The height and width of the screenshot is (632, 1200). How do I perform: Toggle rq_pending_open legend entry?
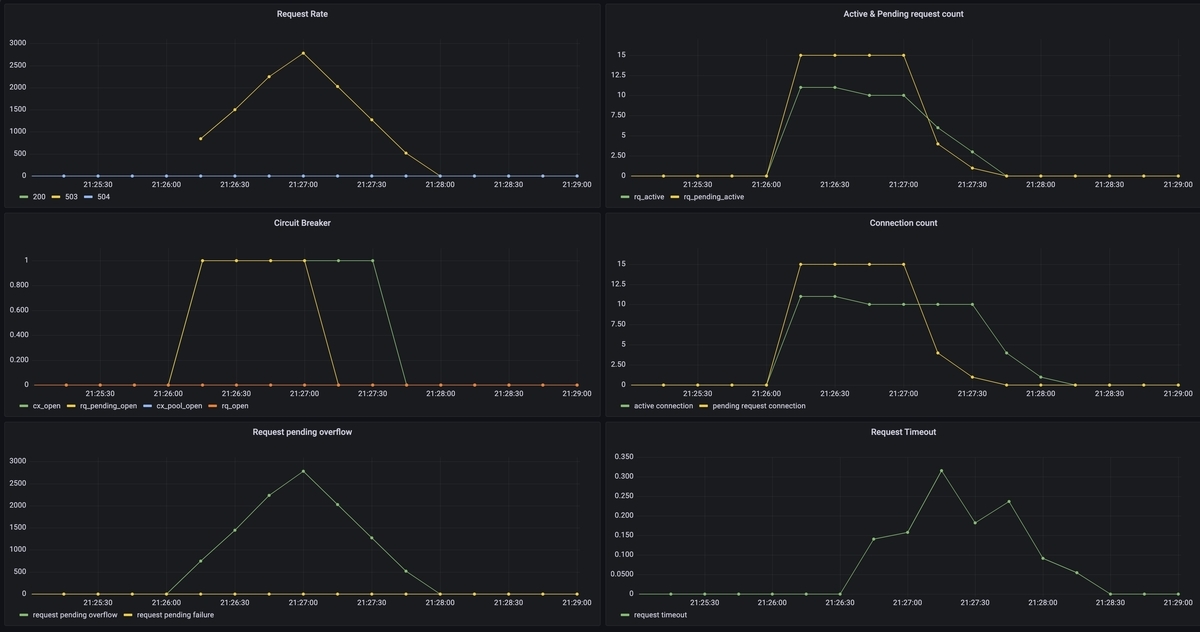[x=106, y=406]
